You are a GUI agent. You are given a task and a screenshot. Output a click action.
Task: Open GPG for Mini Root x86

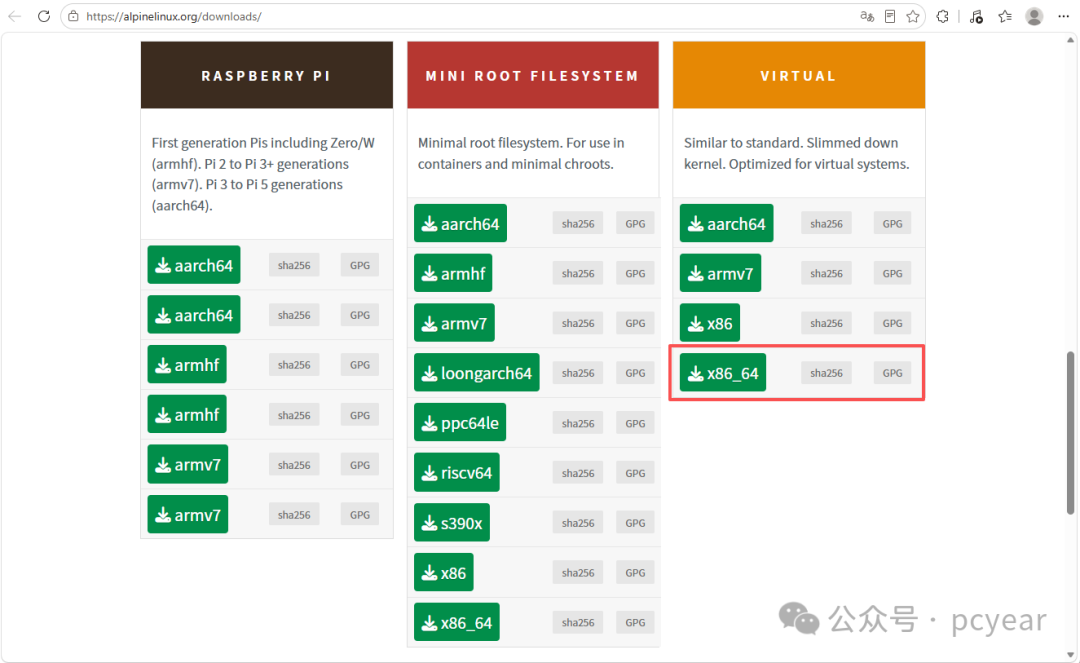click(635, 572)
